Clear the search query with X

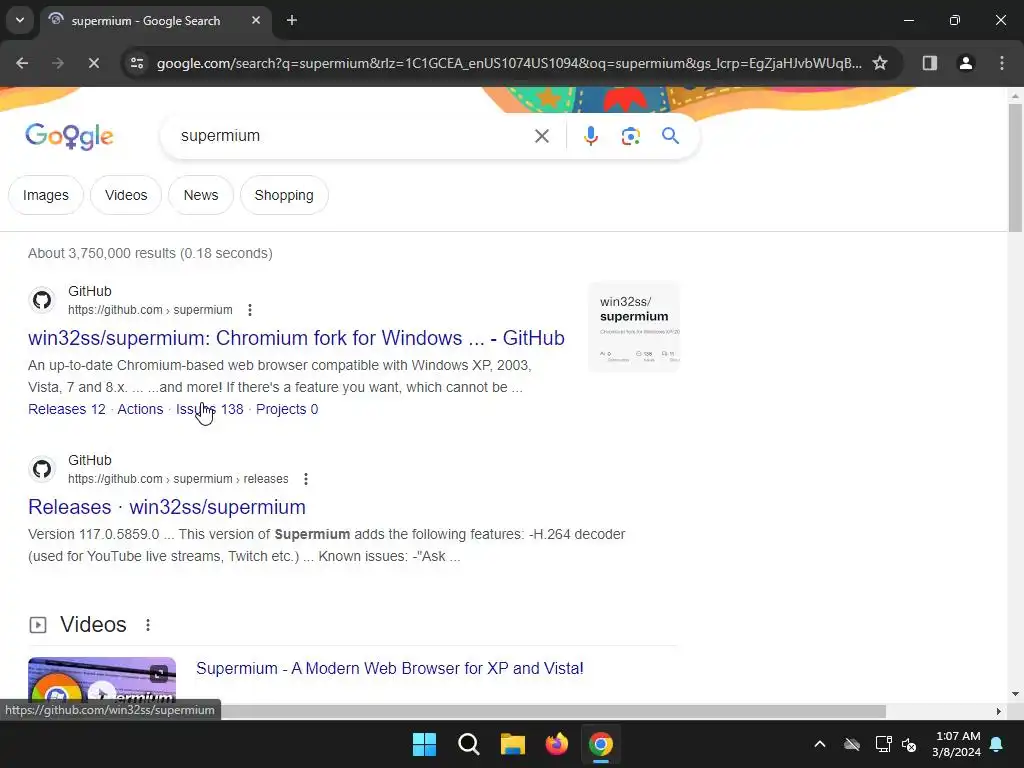pos(541,136)
